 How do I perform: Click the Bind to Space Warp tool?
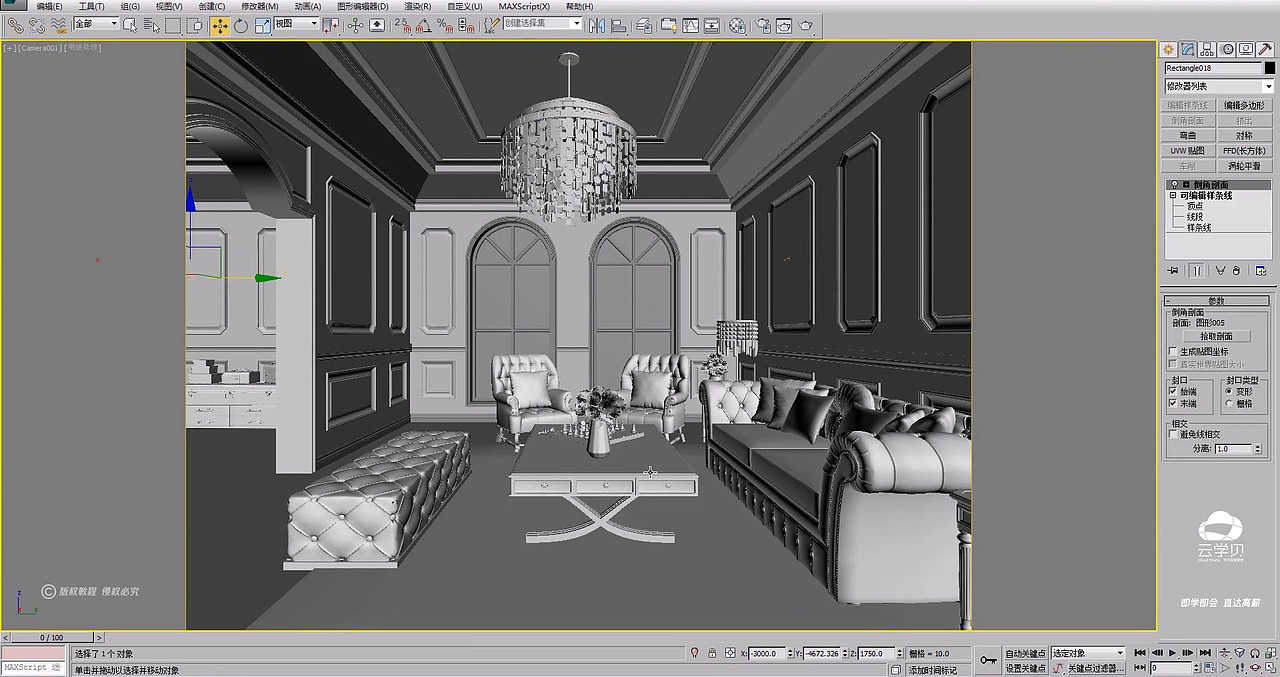59,25
